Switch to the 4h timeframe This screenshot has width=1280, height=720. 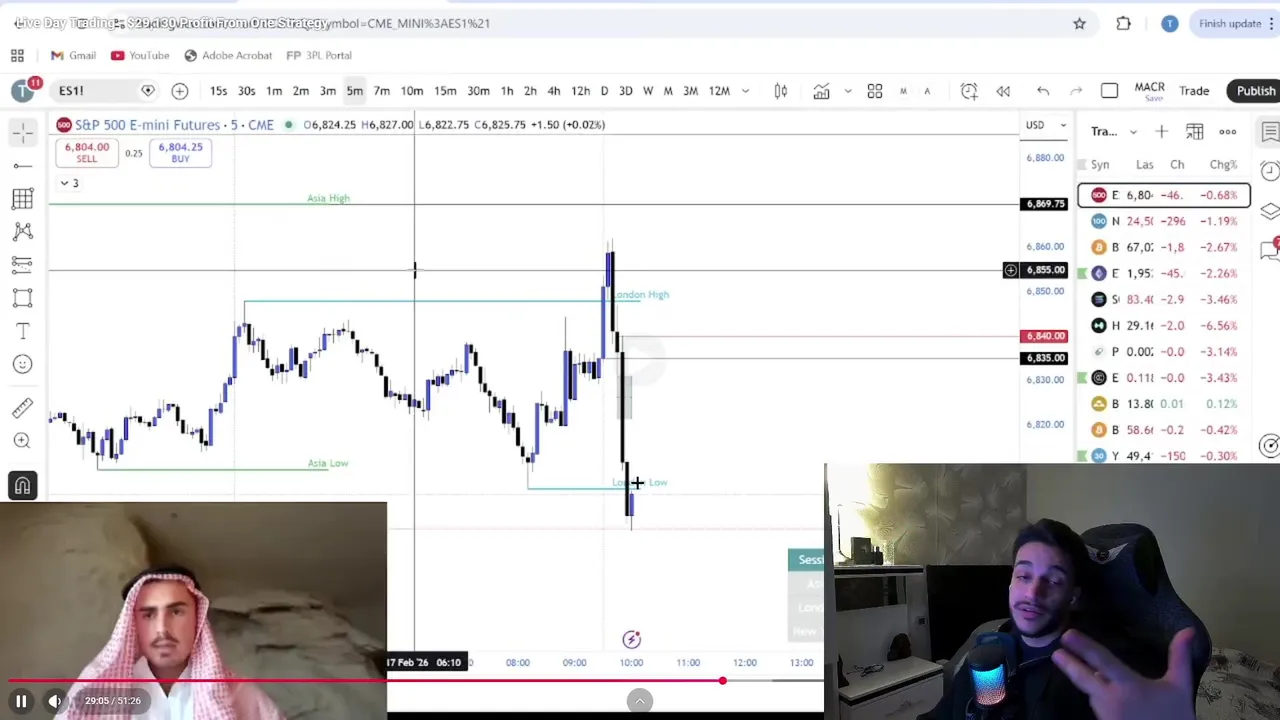coord(554,91)
